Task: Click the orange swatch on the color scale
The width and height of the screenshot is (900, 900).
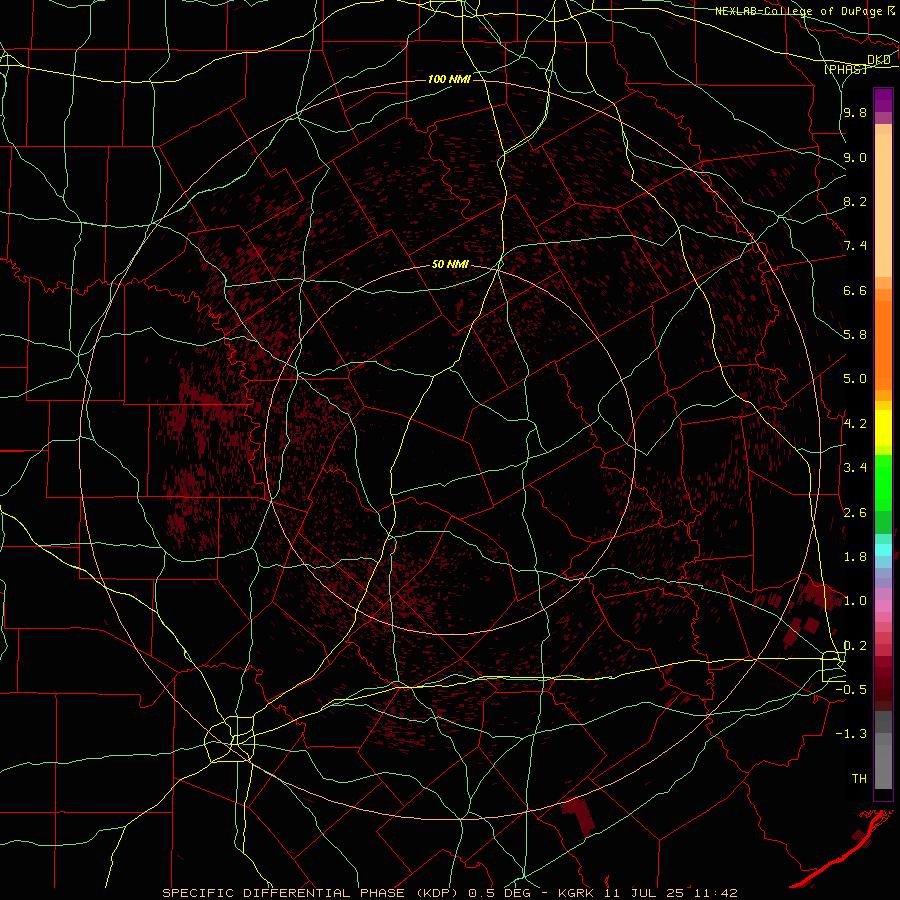Action: [883, 346]
